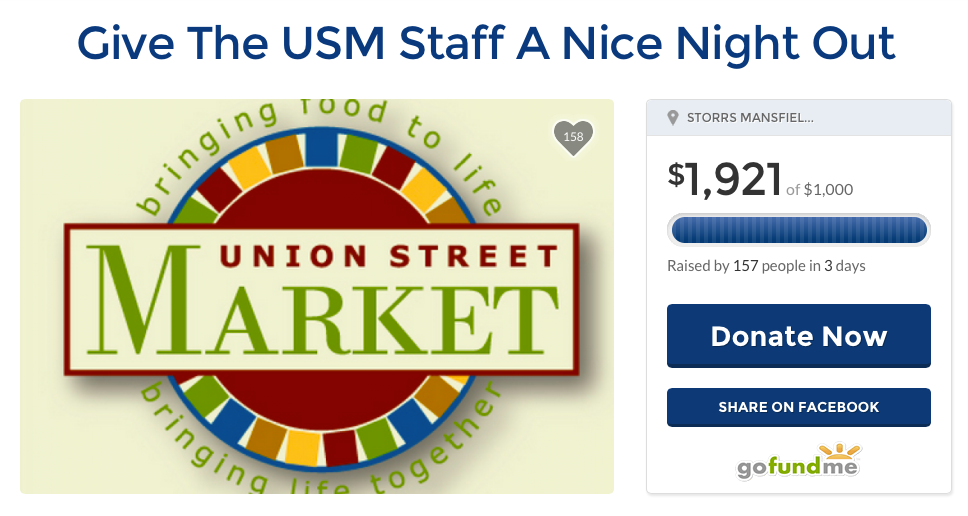Click the location pin icon

coord(673,117)
